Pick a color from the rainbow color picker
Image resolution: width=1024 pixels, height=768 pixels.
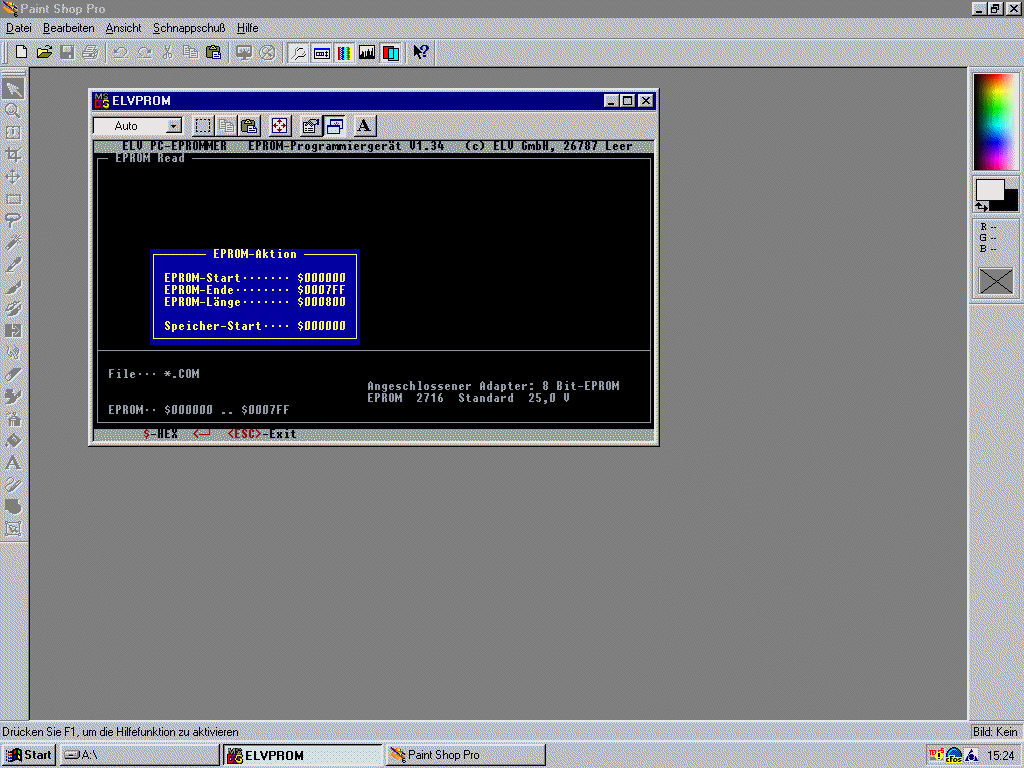pos(995,122)
